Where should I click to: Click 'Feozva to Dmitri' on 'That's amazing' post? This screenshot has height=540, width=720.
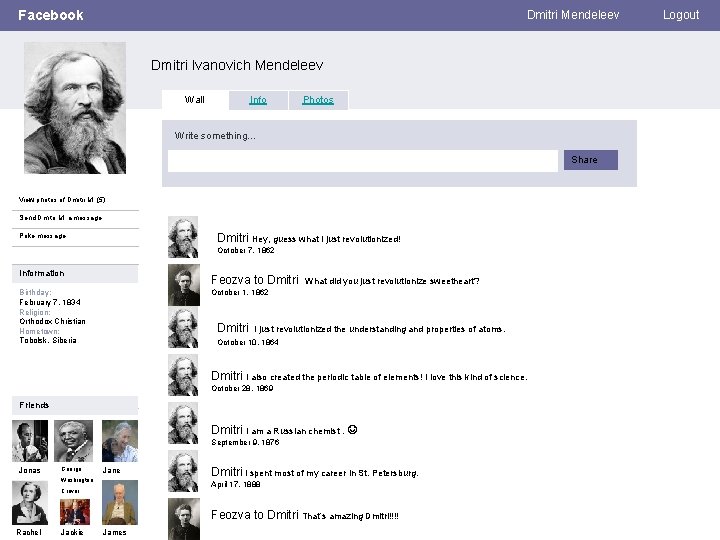255,515
